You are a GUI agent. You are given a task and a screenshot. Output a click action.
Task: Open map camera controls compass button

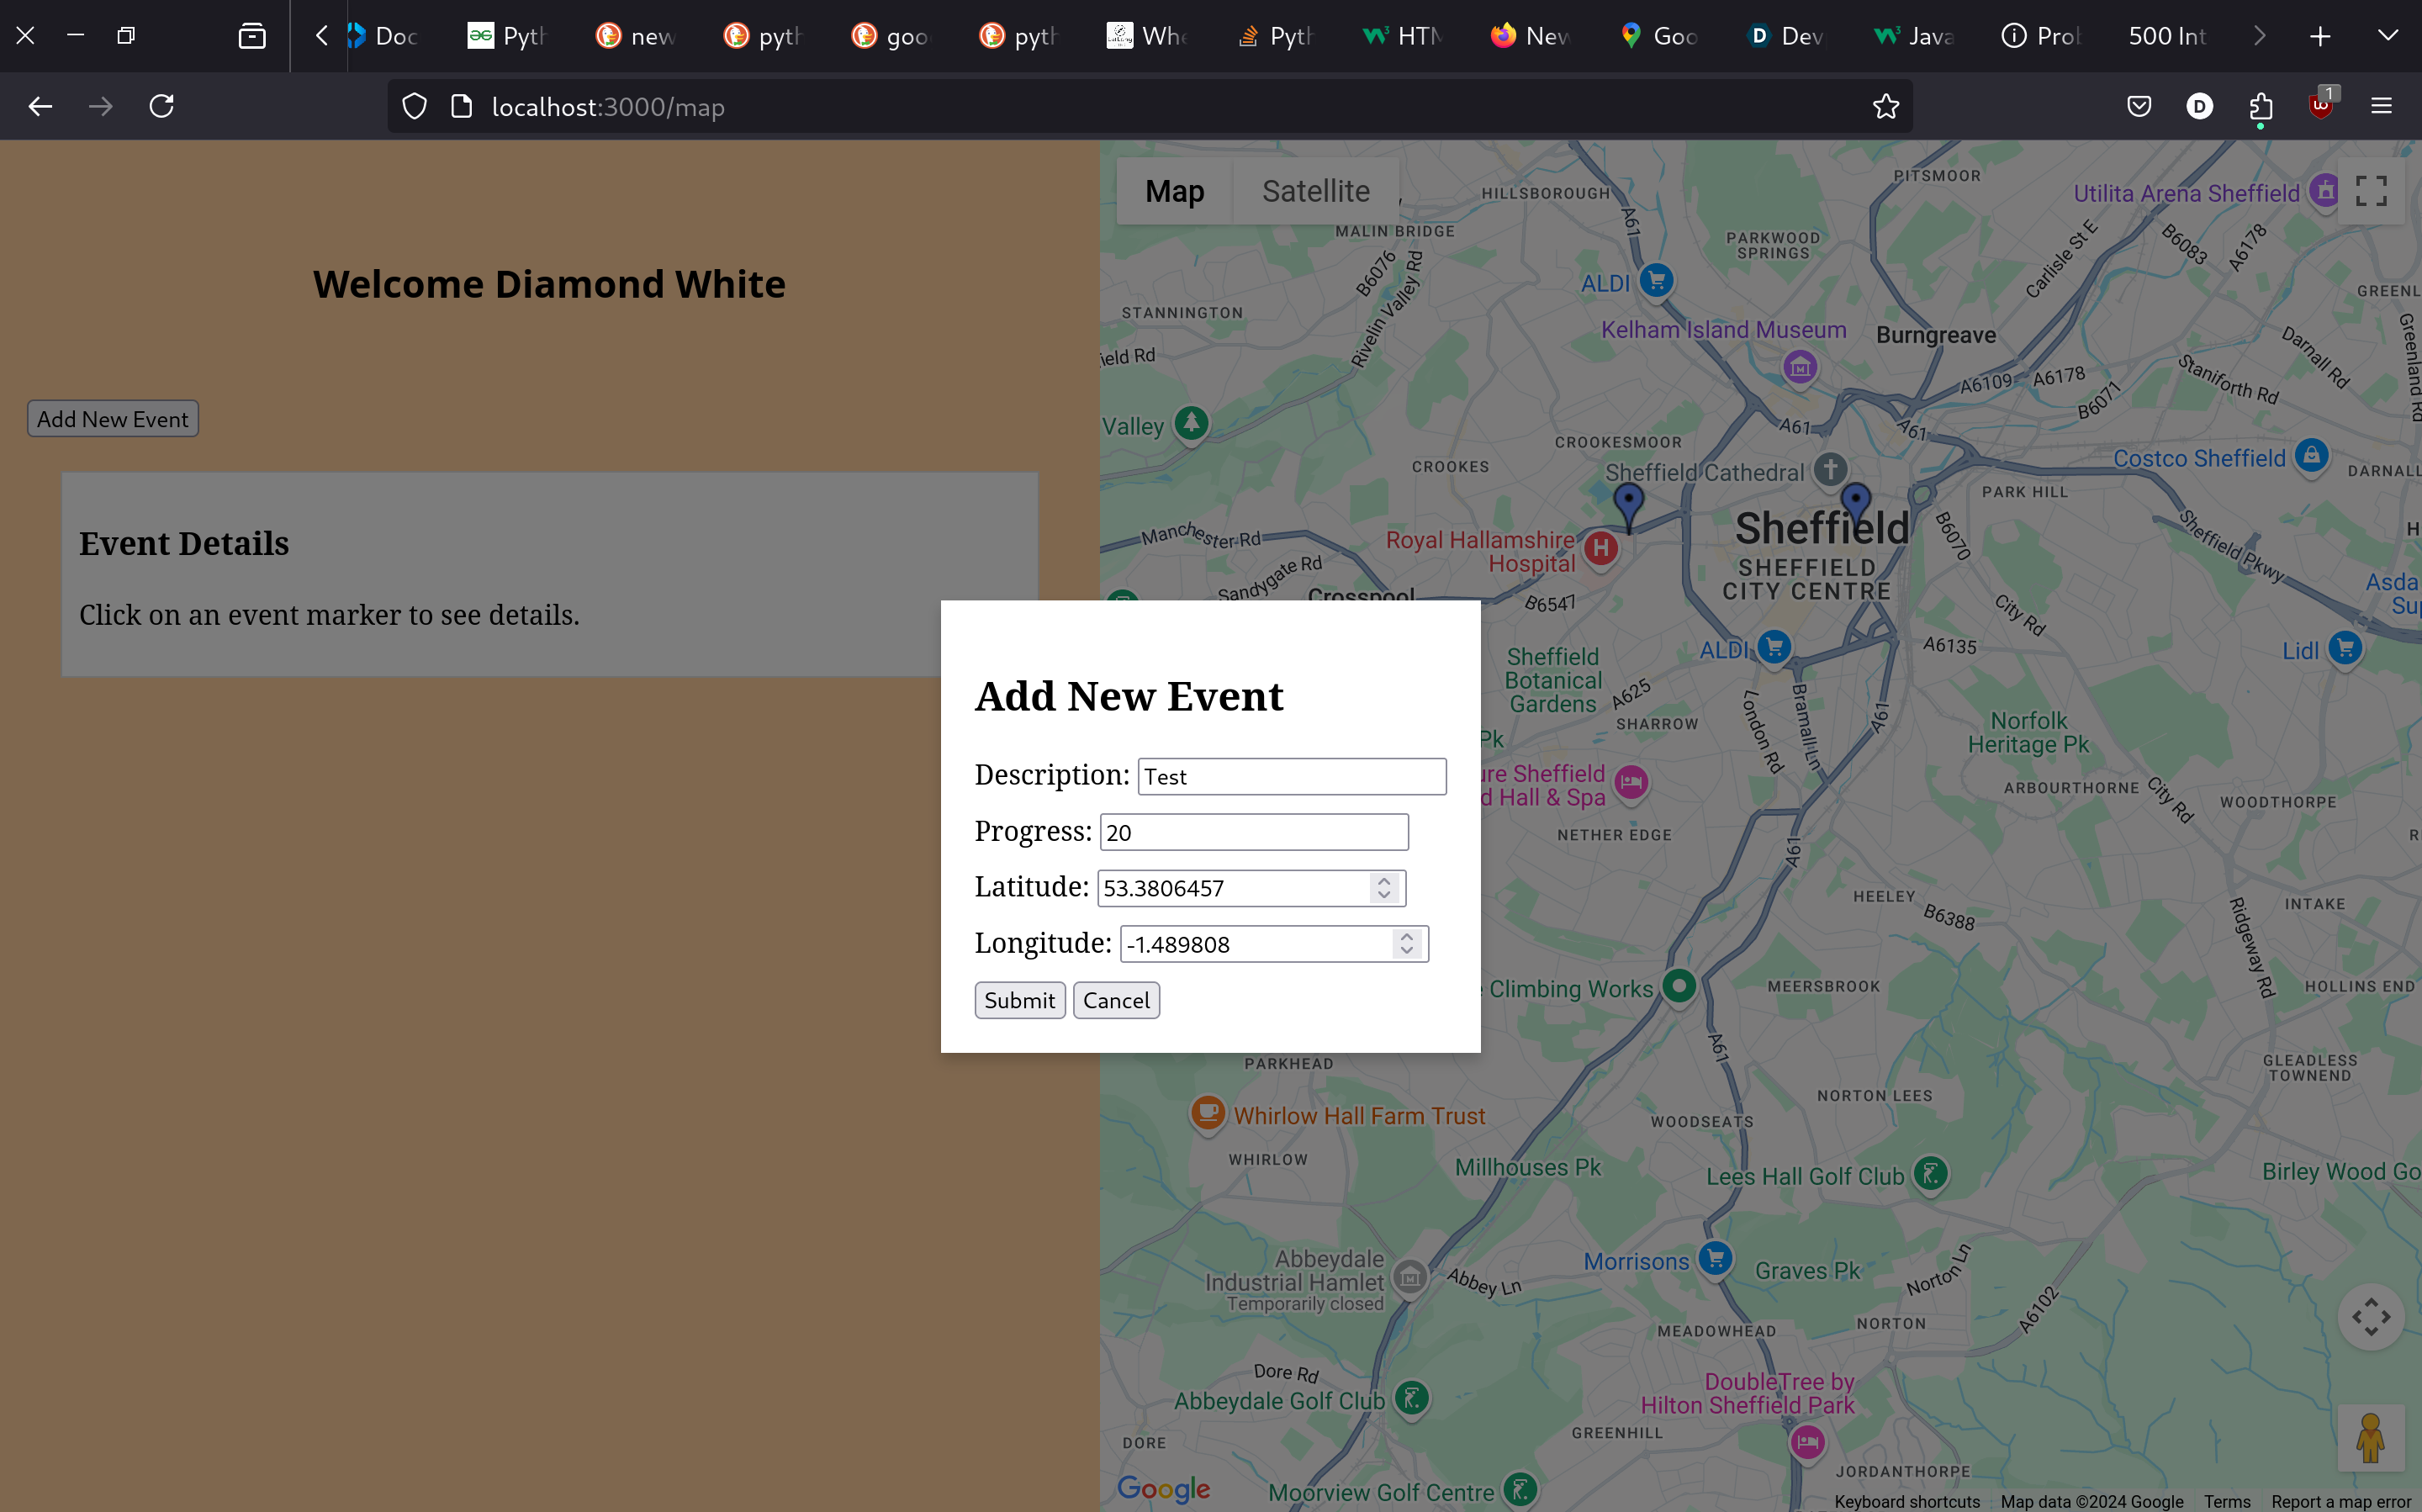click(2370, 1317)
